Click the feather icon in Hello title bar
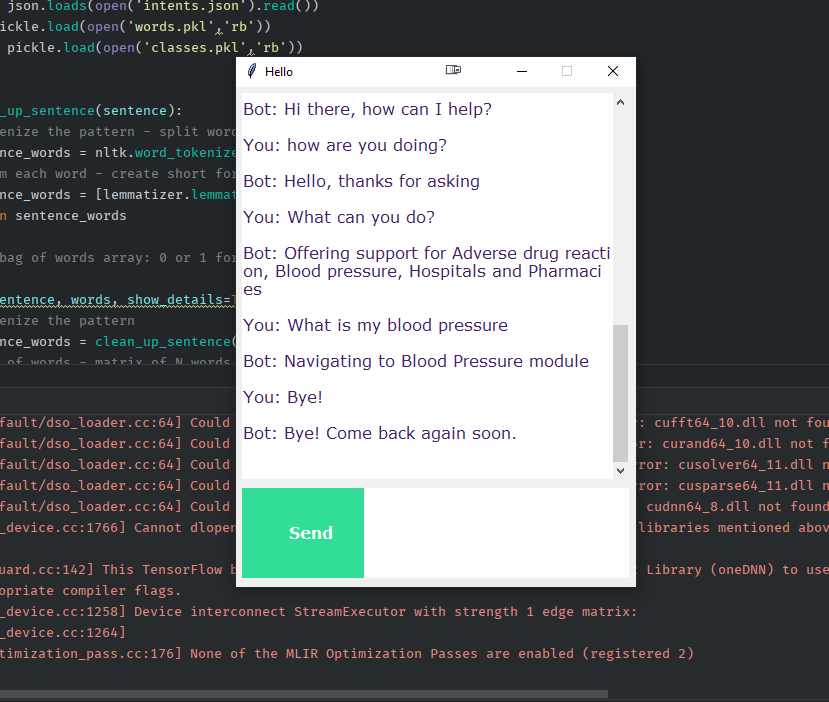Screen dimensions: 829x702 click(252, 71)
